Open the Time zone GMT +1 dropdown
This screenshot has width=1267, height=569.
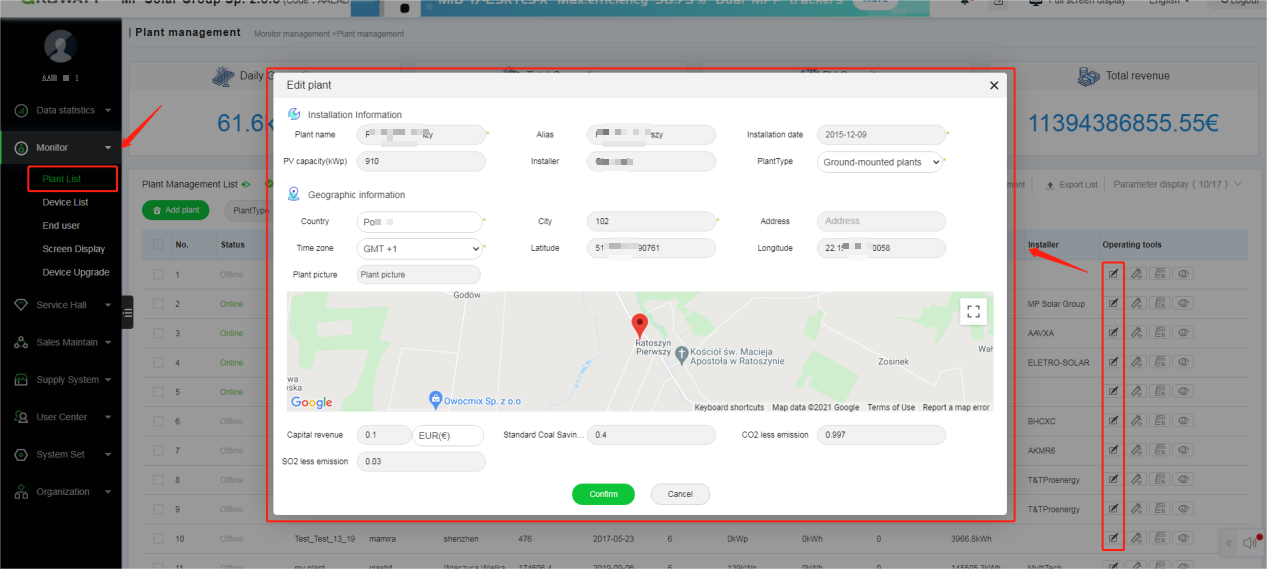420,248
